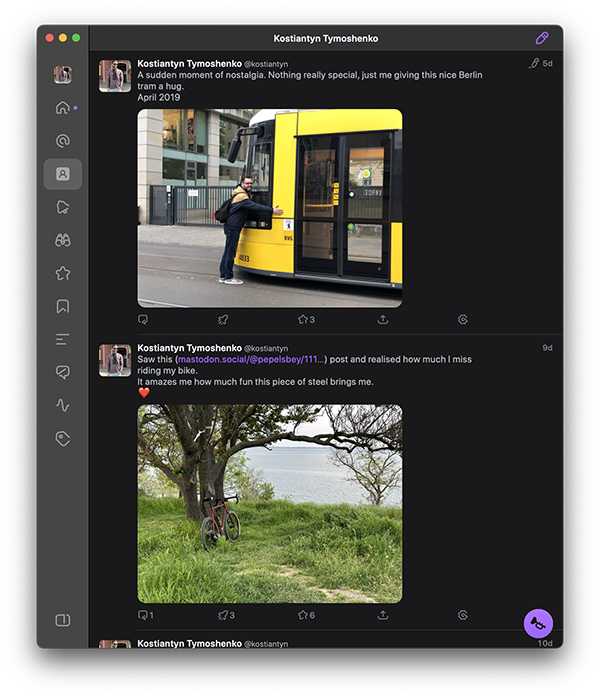Screen dimensions: 600x697
Task: Click the edited pencil icon beside 5d
Action: (x=534, y=63)
